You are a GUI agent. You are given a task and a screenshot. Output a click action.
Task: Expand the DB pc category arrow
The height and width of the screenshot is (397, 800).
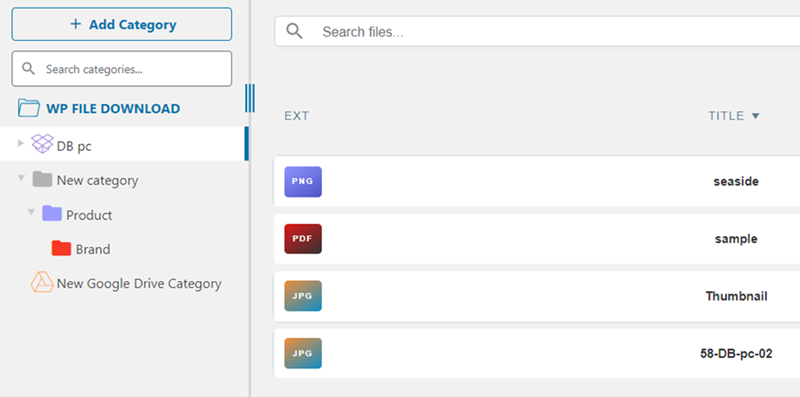pos(20,143)
